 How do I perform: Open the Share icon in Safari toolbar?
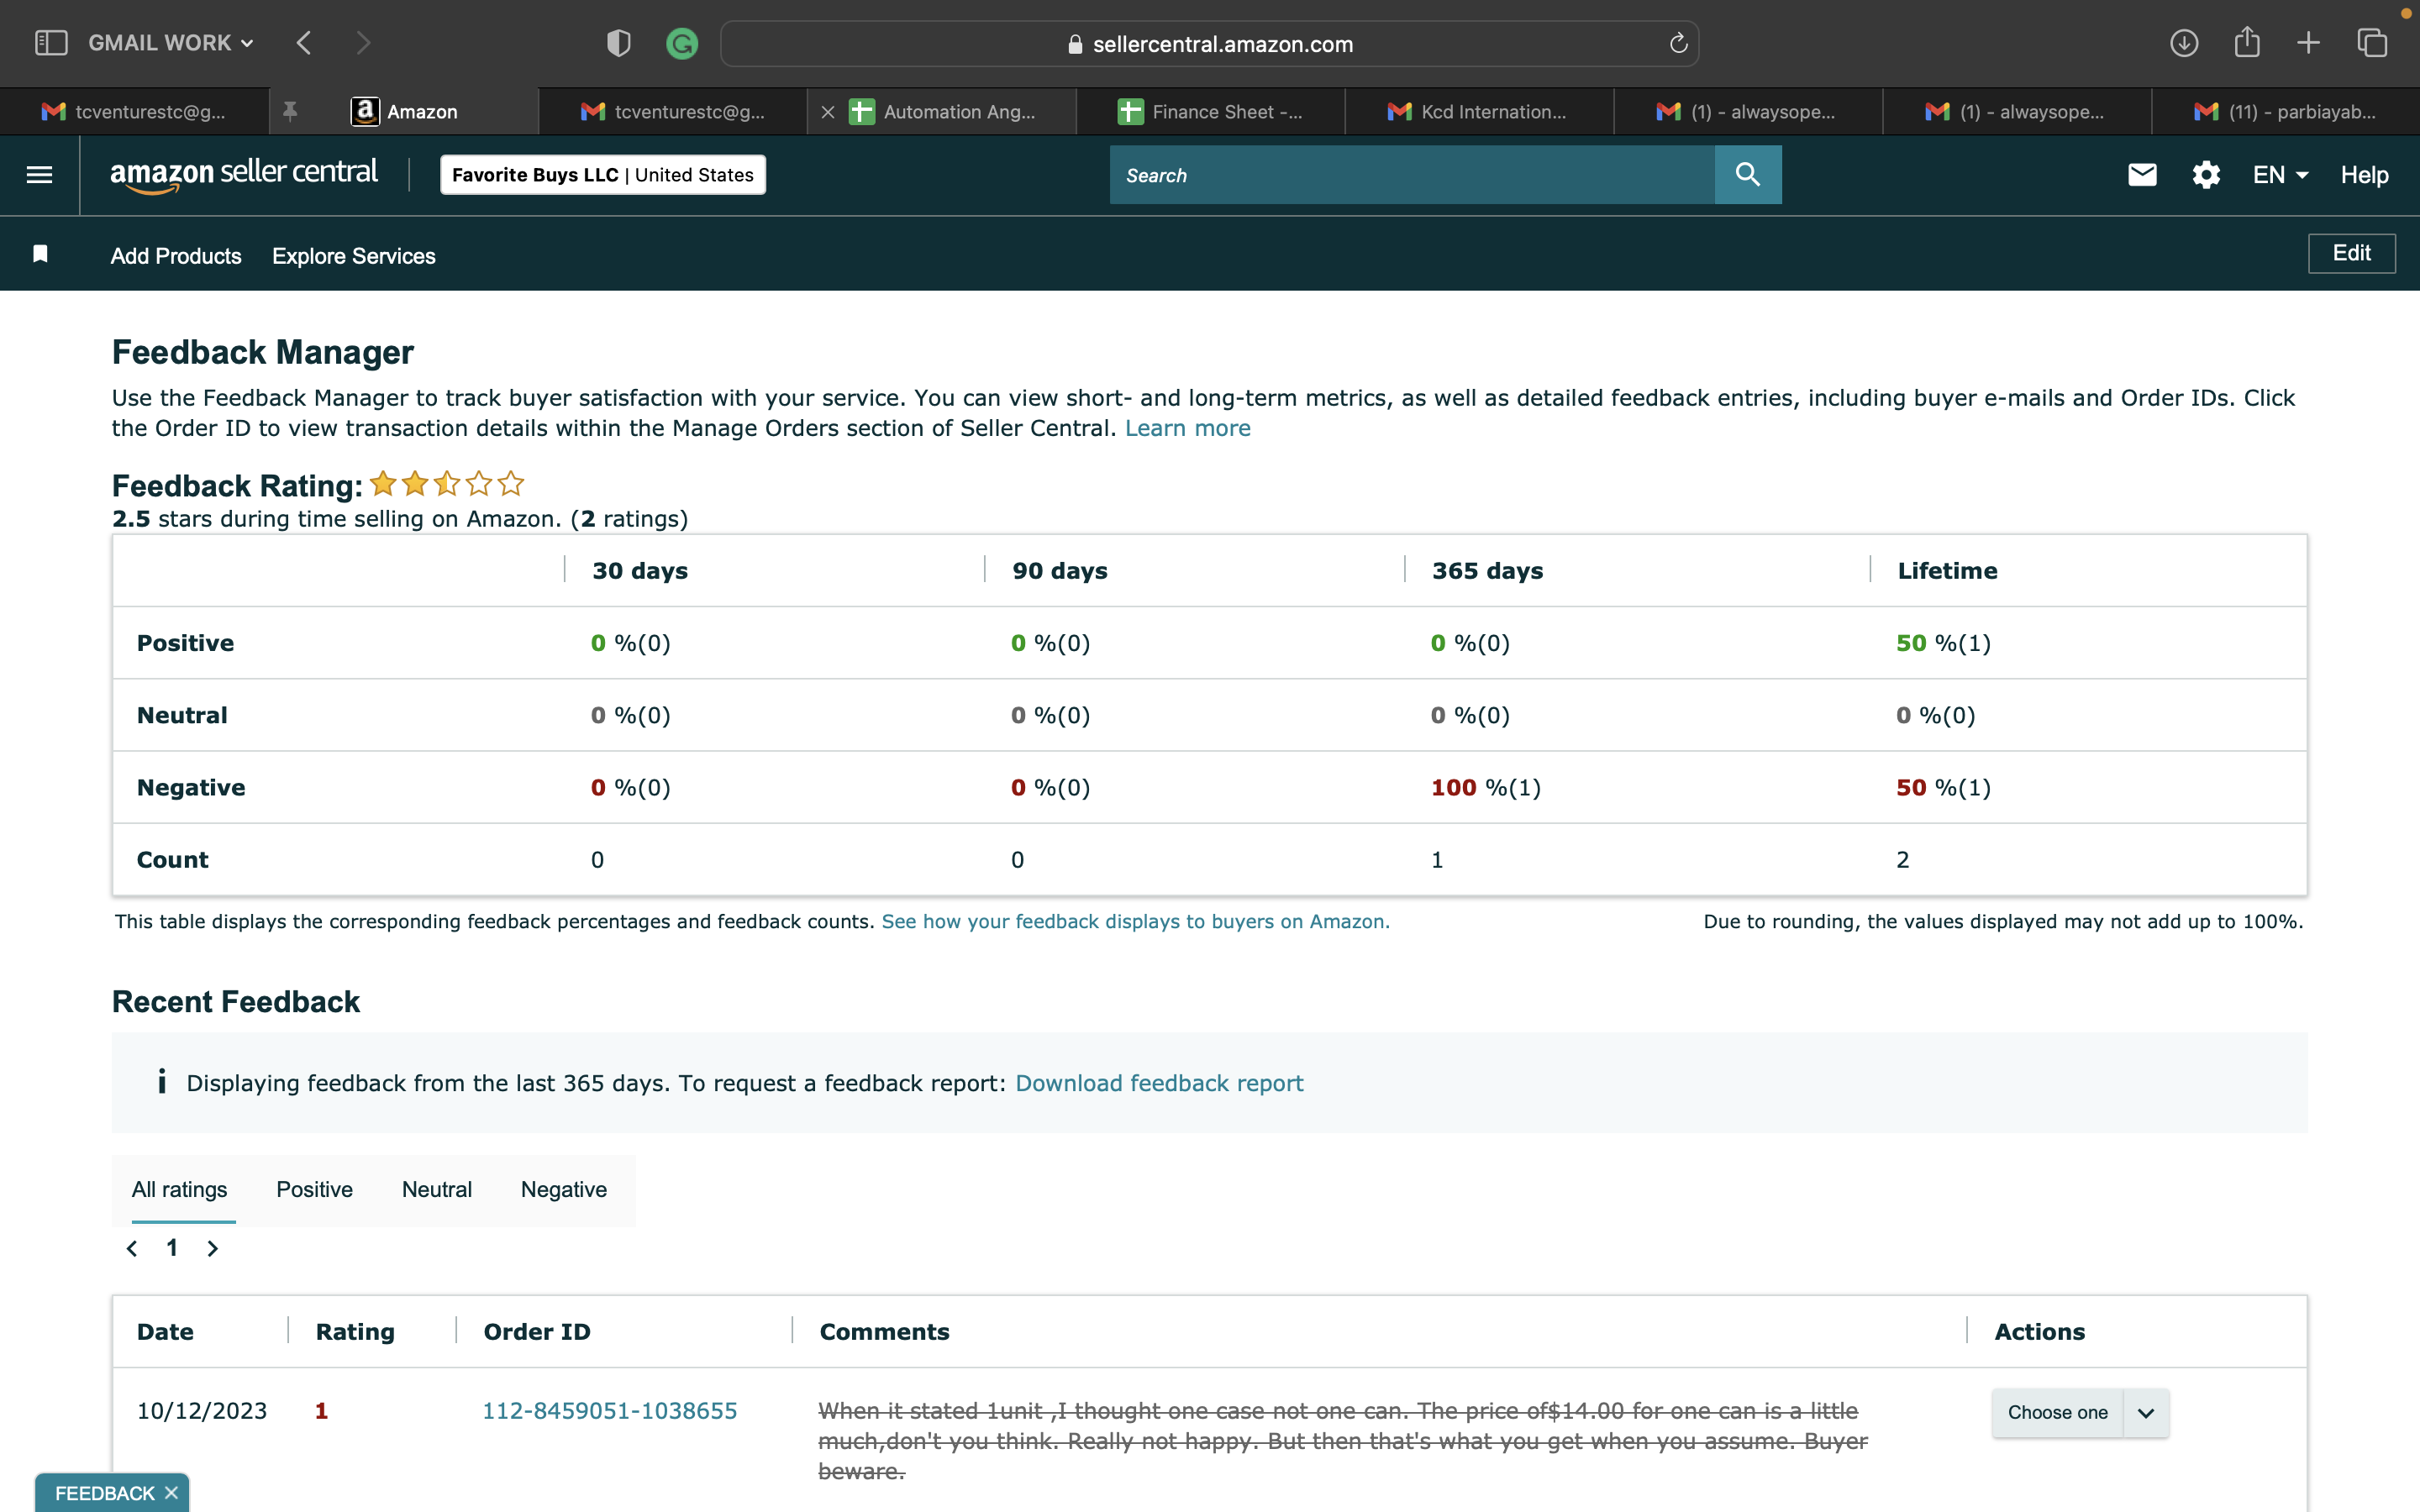coord(2247,42)
